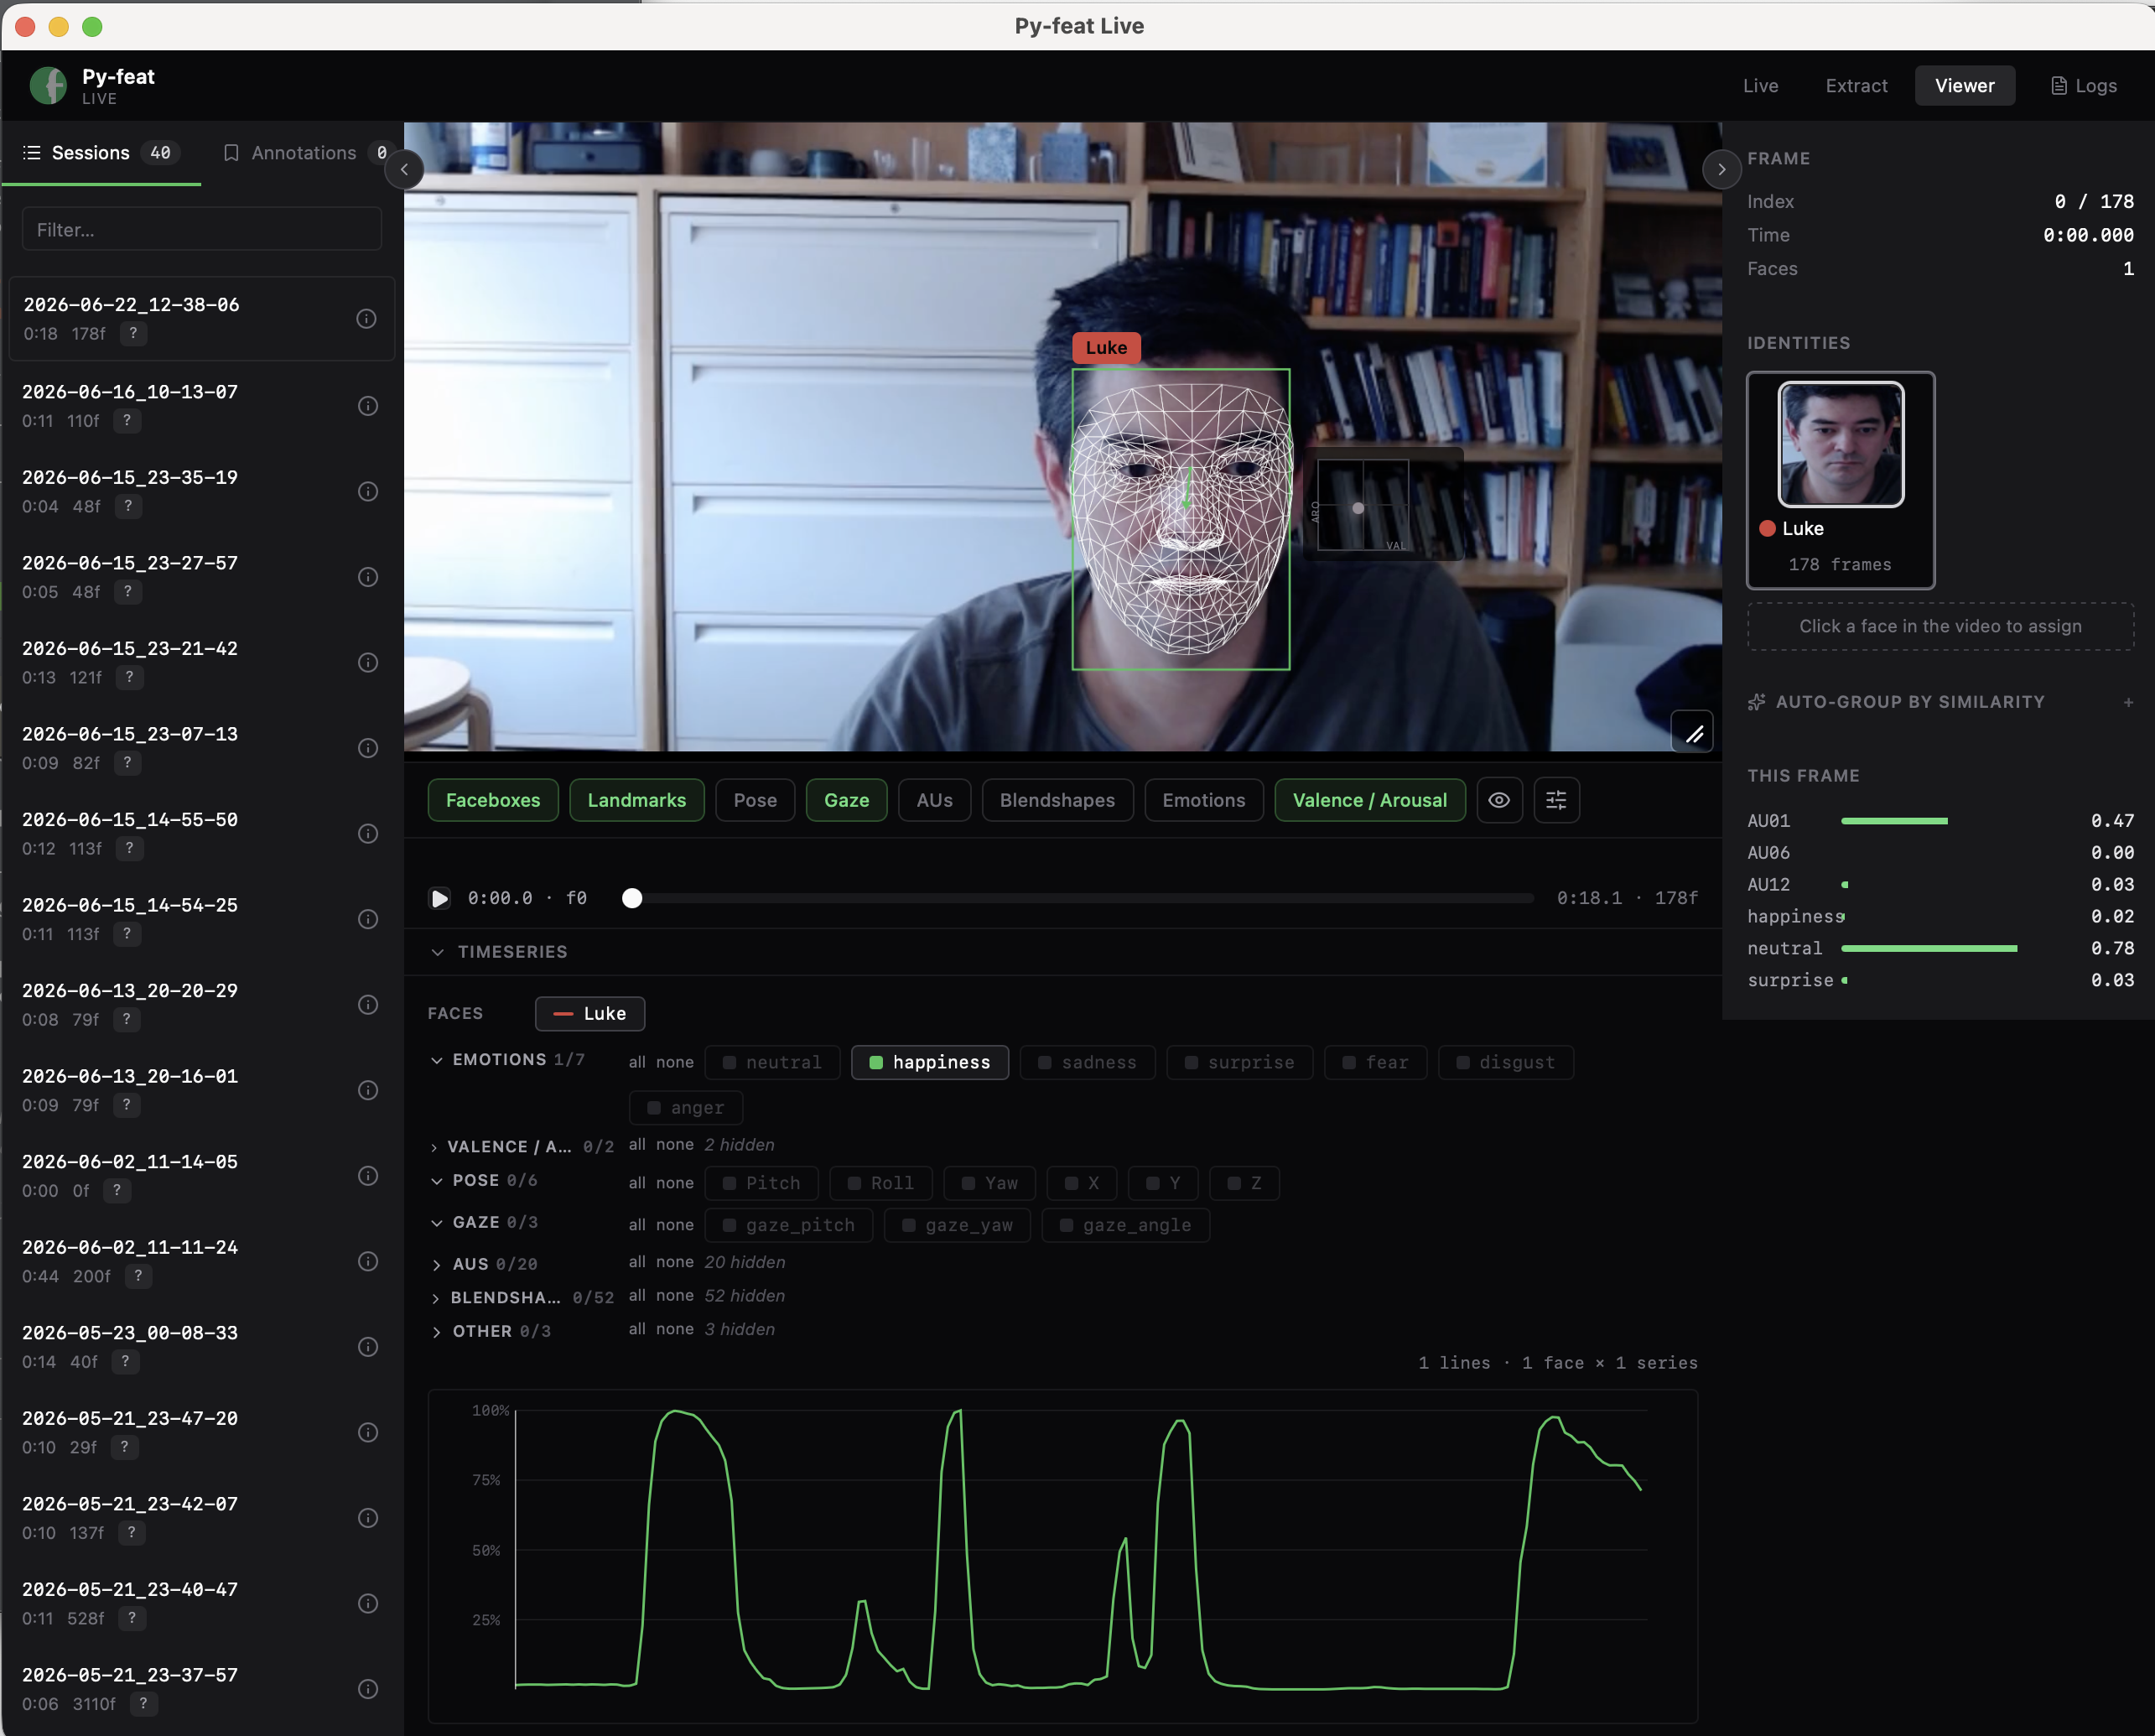Click 'all' in the AUS row
This screenshot has width=2155, height=1736.
pos(637,1262)
